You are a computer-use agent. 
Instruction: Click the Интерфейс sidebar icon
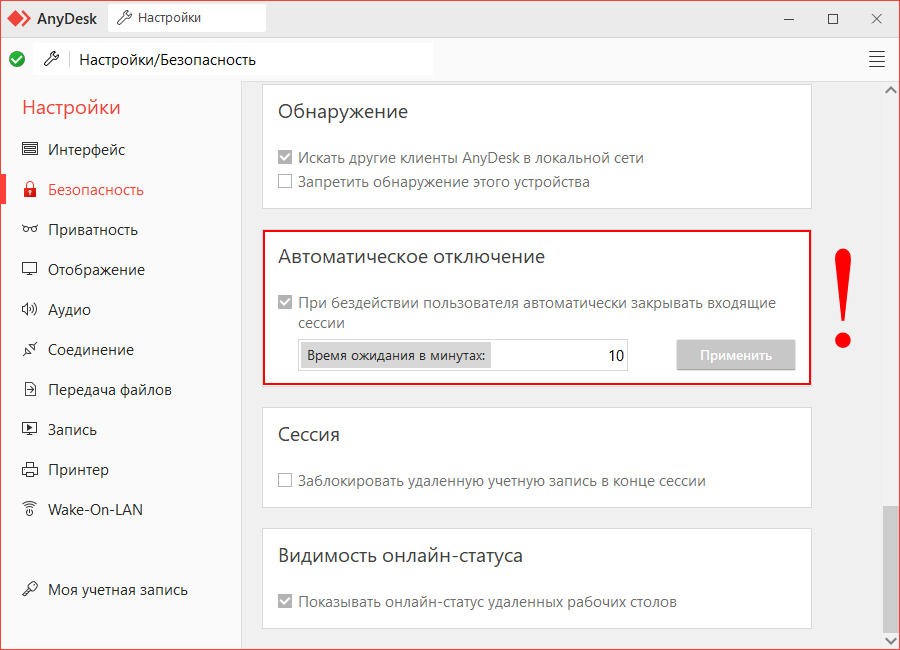point(30,150)
